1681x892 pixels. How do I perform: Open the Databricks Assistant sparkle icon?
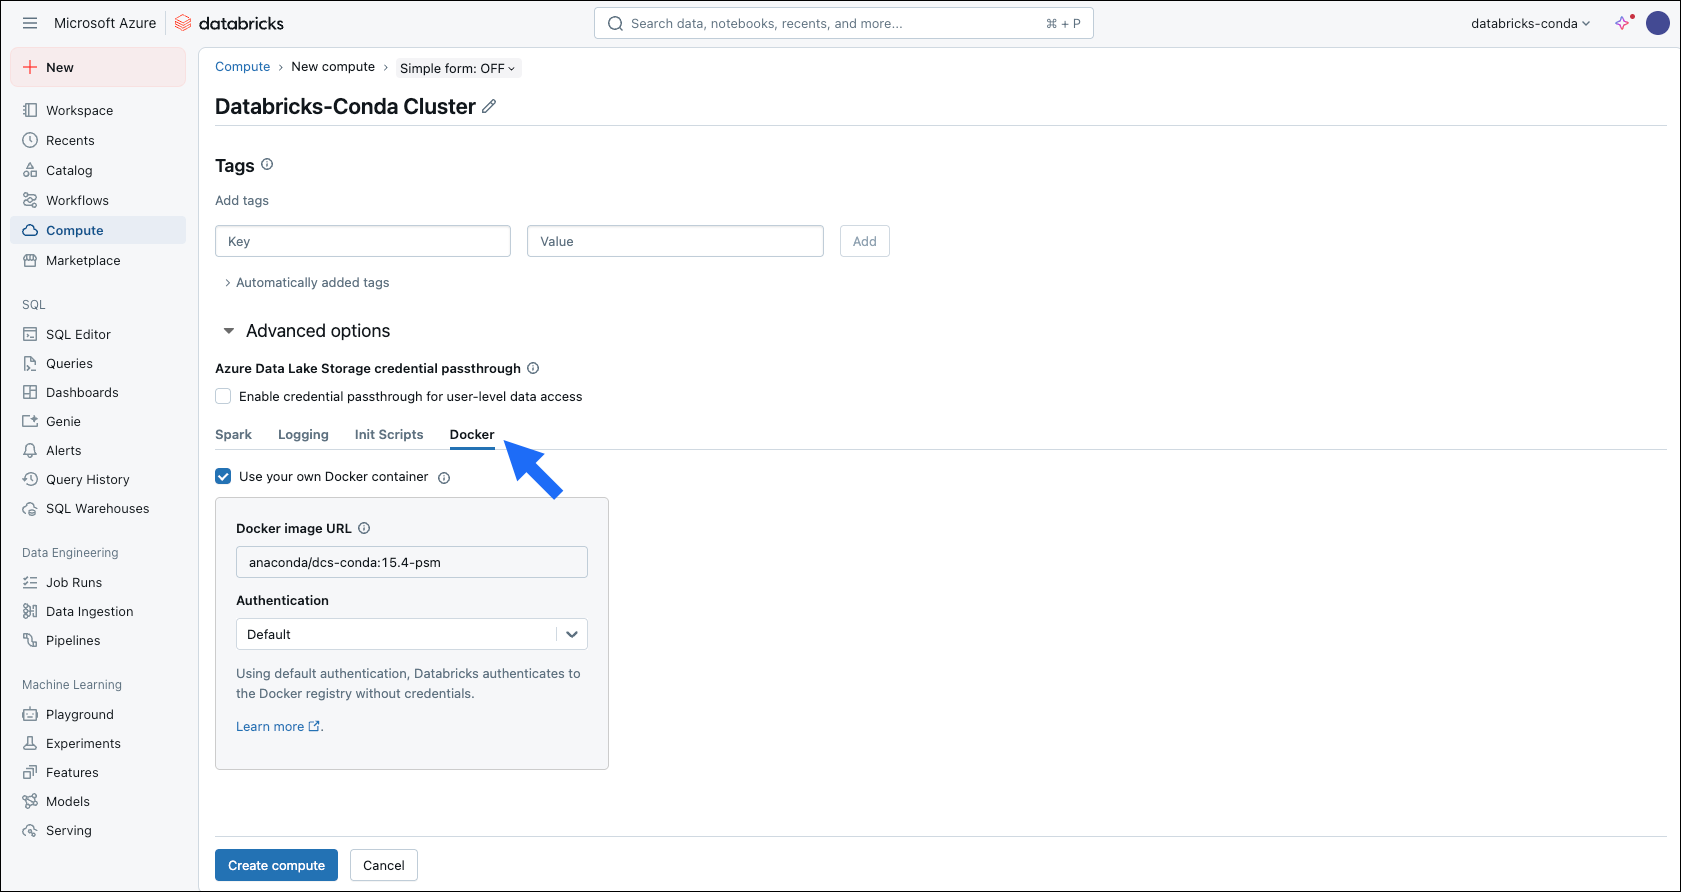click(1623, 22)
